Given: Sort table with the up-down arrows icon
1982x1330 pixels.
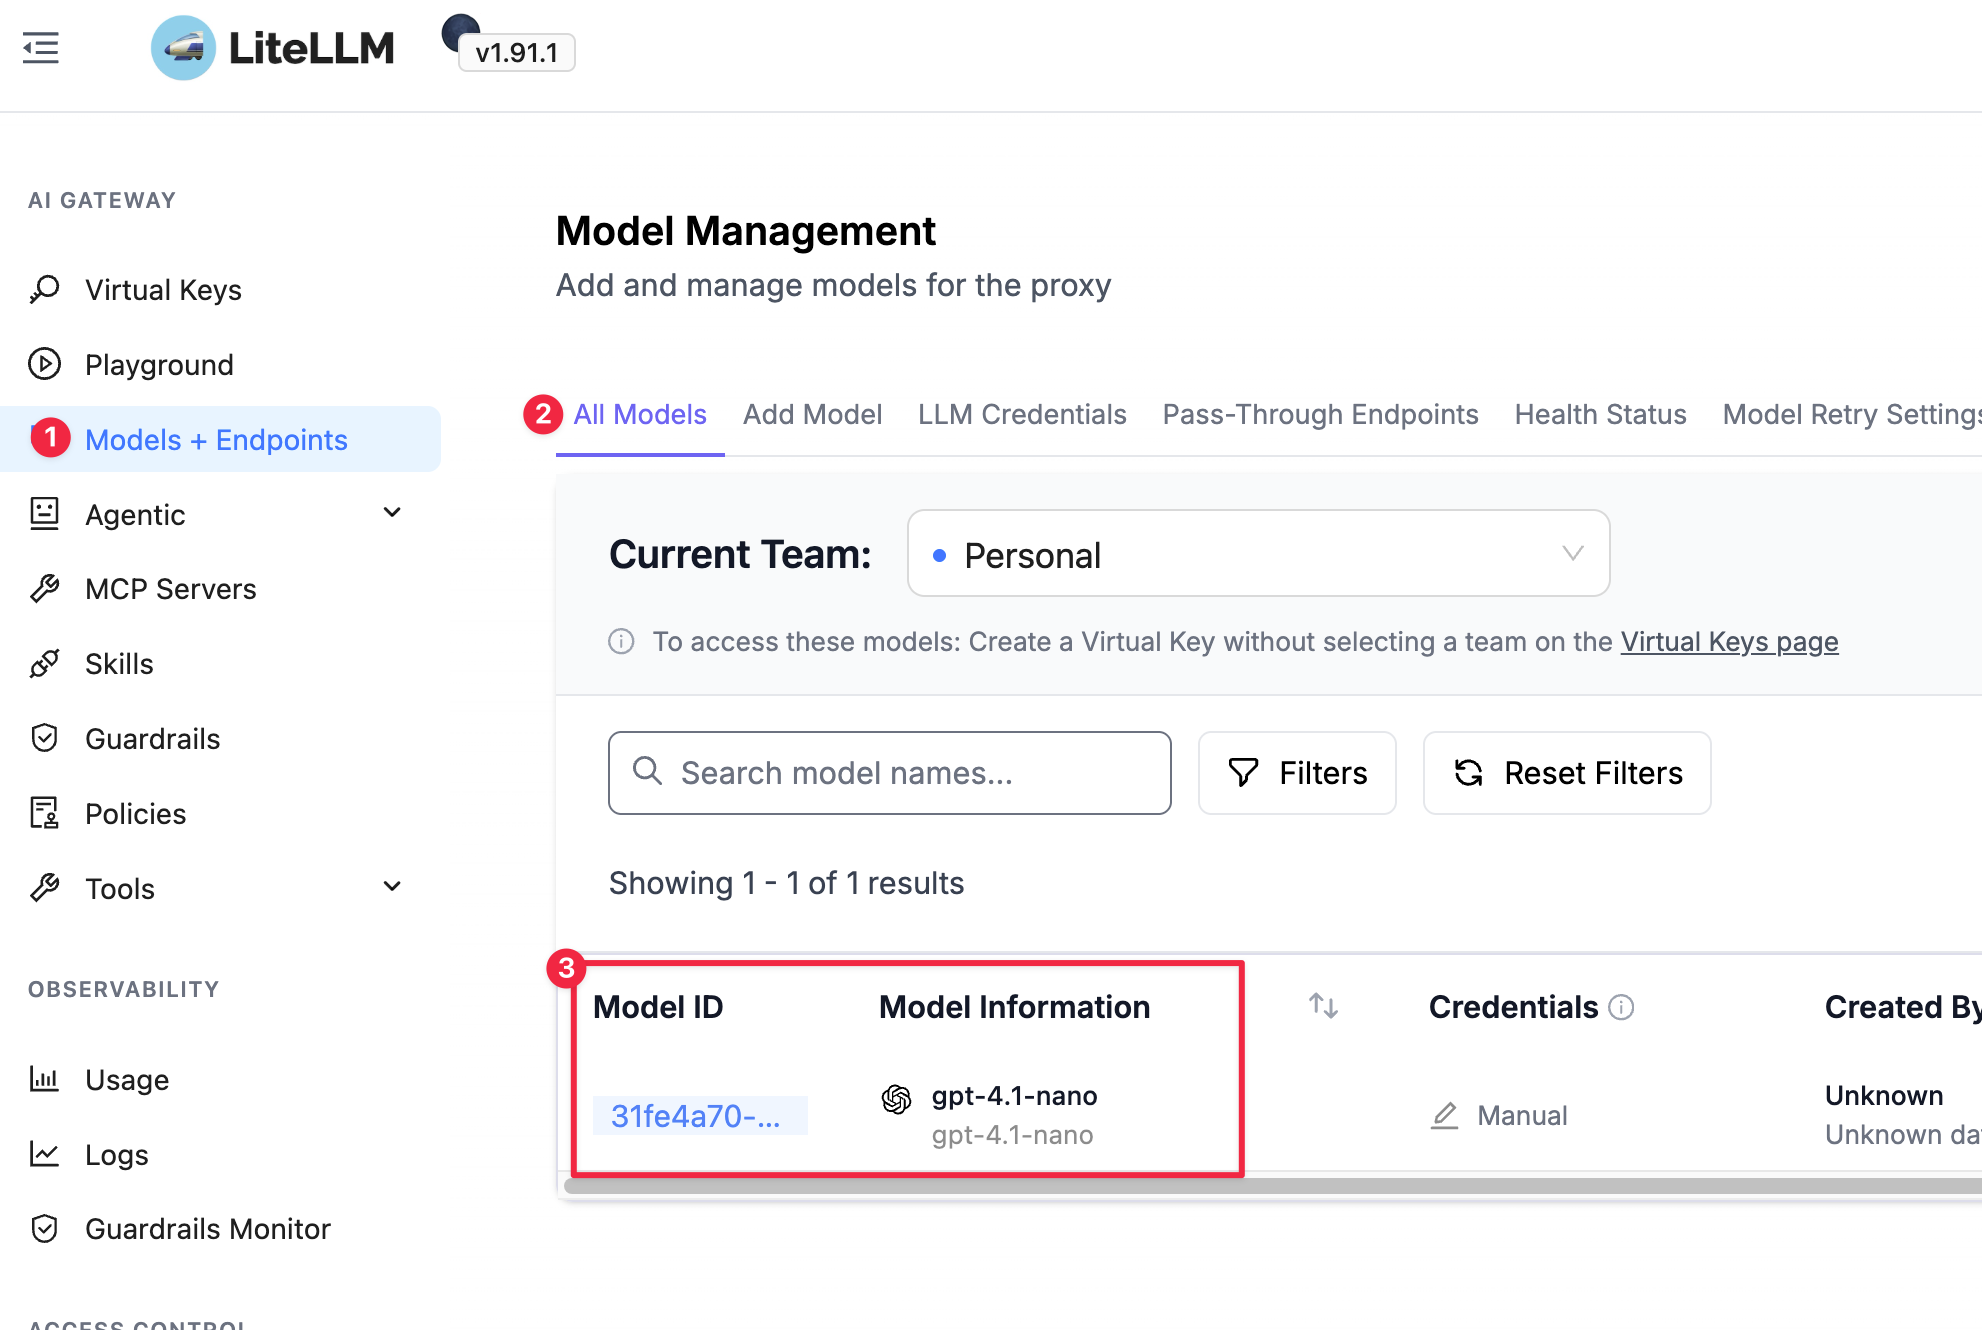Looking at the screenshot, I should (x=1324, y=1006).
